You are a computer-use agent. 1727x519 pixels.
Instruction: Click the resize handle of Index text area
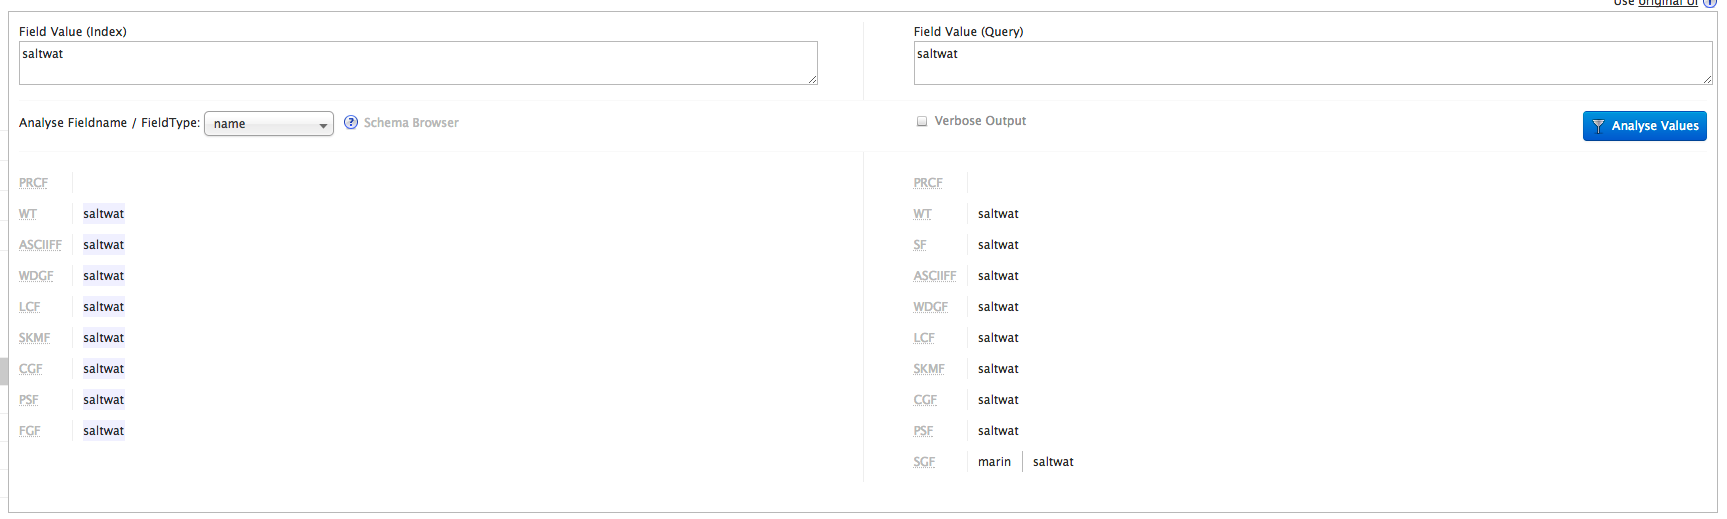[x=813, y=80]
